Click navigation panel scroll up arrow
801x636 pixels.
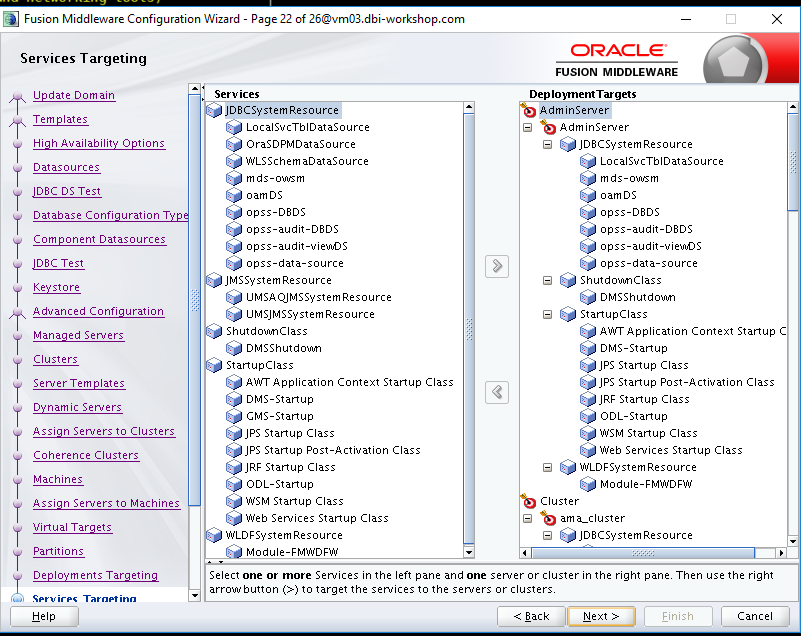tap(194, 89)
